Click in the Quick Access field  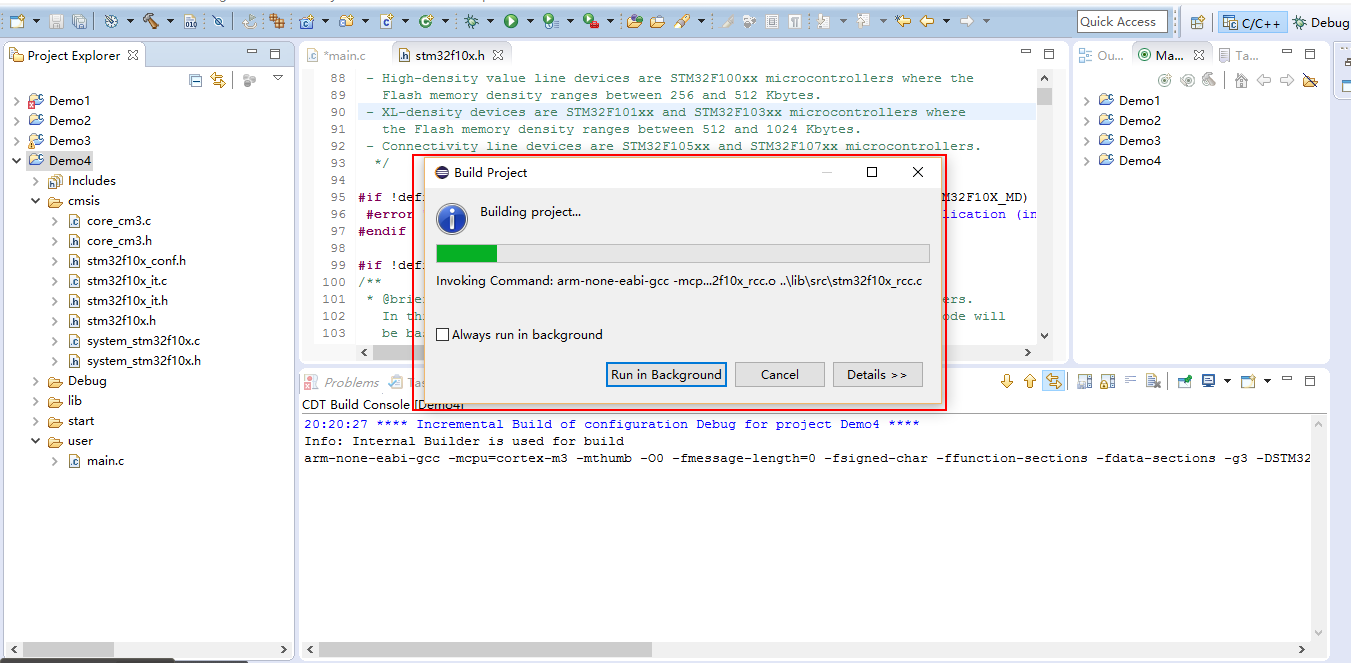[1124, 22]
